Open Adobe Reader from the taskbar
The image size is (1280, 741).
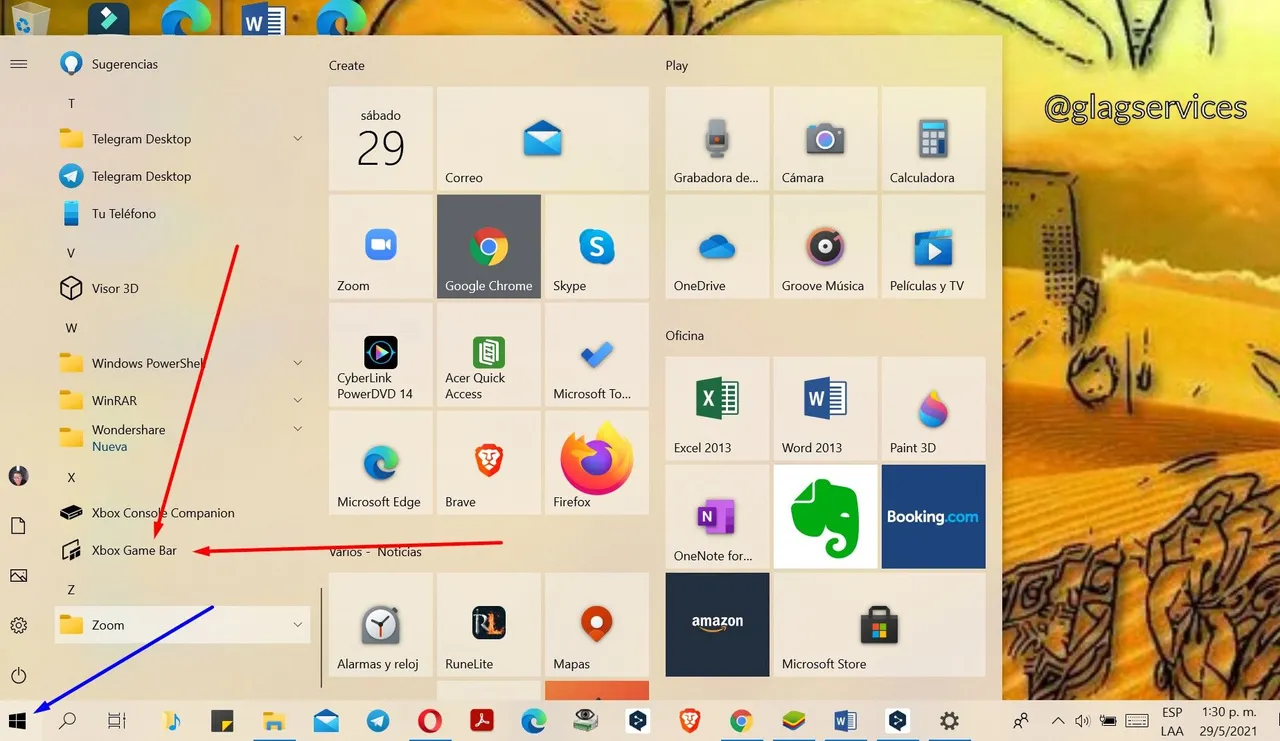point(482,720)
